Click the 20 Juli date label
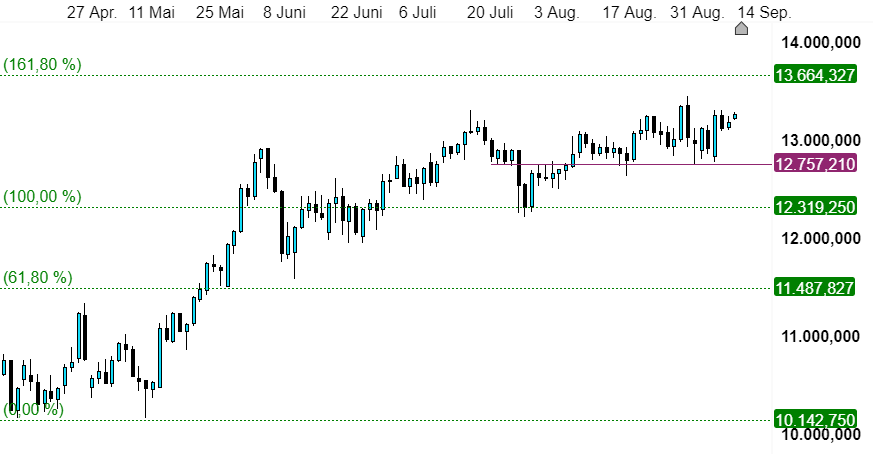Viewport: 873px width, 456px height. pyautogui.click(x=490, y=12)
